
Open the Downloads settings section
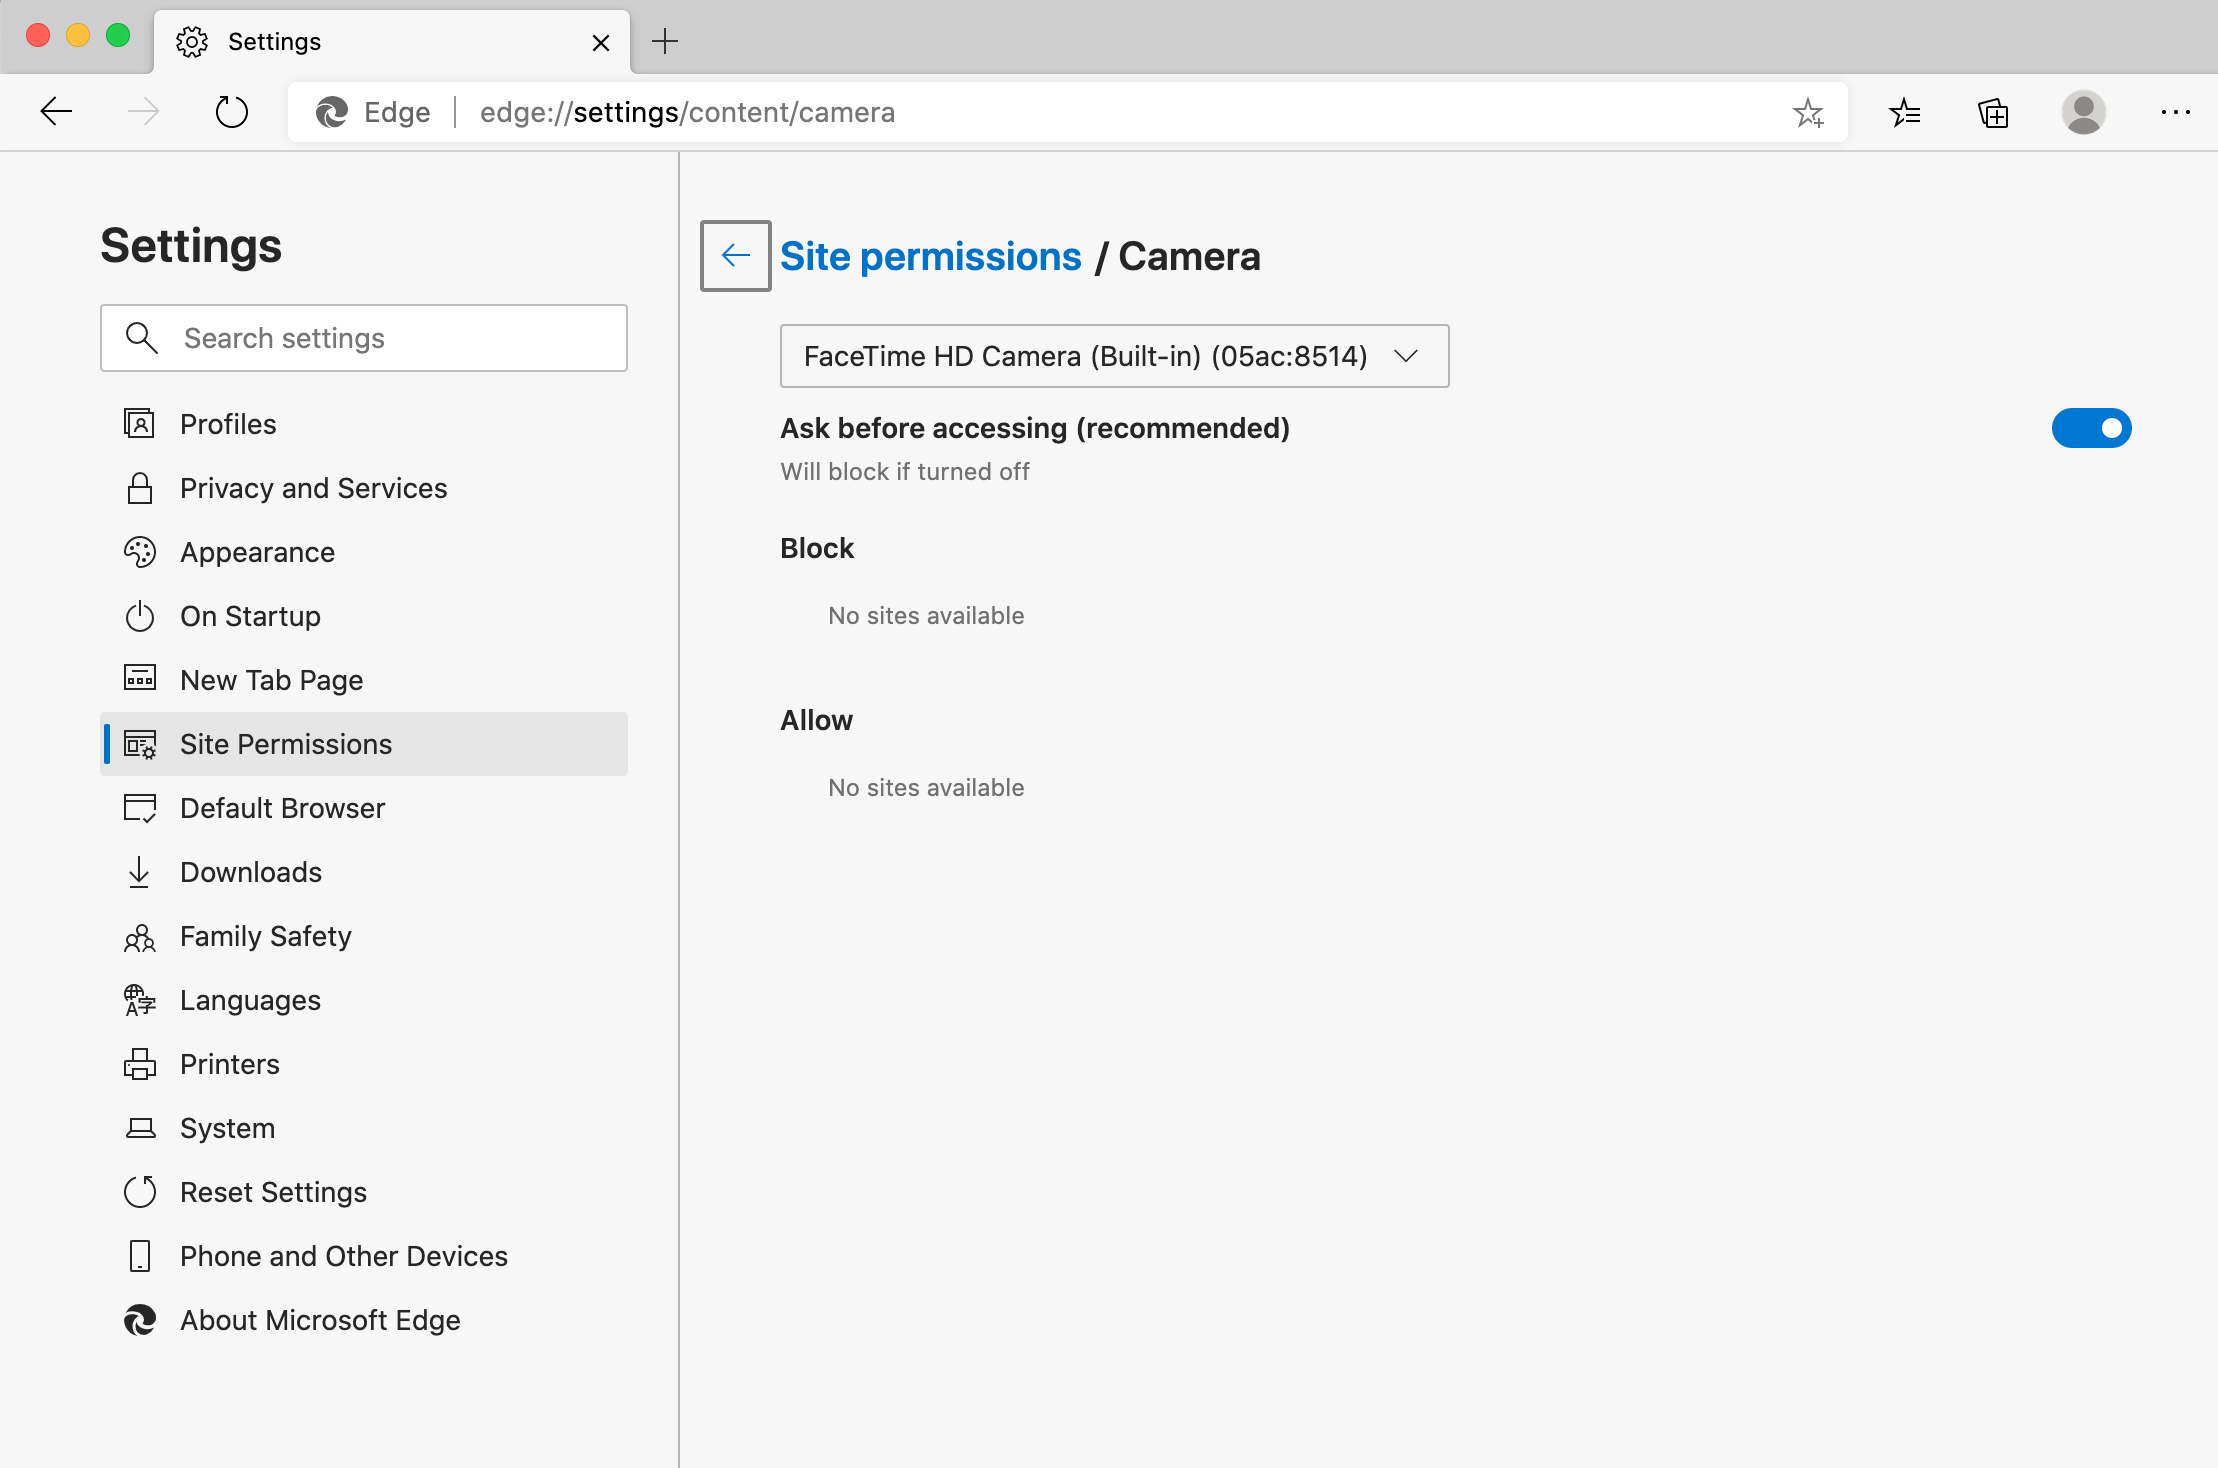click(250, 872)
